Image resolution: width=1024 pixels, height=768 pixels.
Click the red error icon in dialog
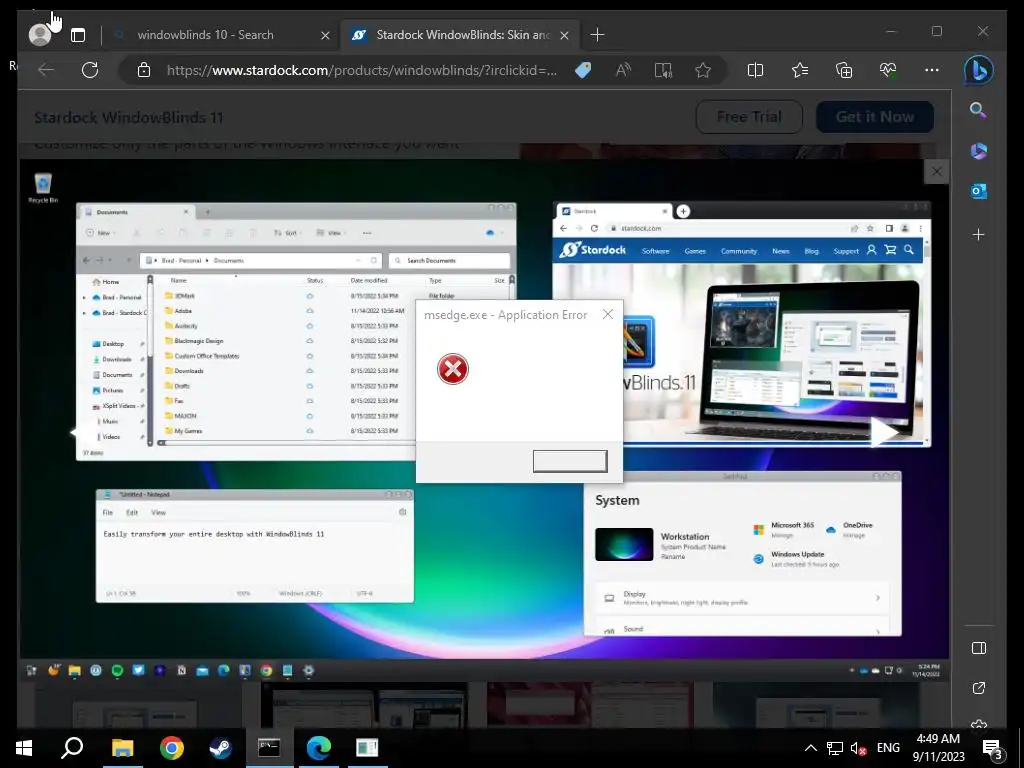pyautogui.click(x=453, y=369)
